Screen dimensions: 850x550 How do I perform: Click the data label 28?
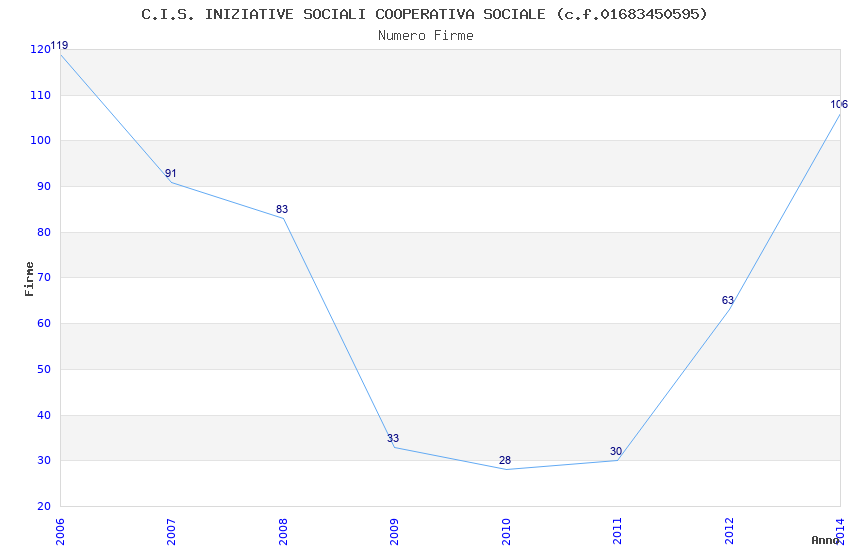(505, 460)
